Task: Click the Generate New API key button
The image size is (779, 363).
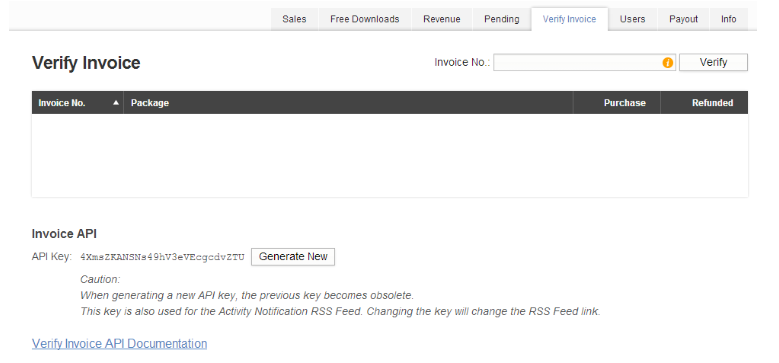Action: pyautogui.click(x=293, y=257)
